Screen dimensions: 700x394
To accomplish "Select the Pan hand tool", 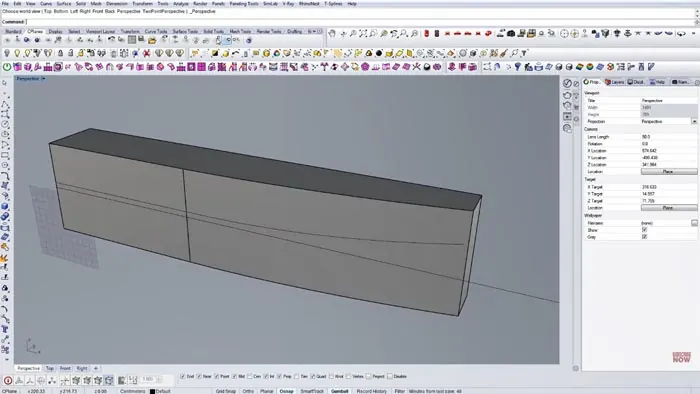I will coord(332,33).
